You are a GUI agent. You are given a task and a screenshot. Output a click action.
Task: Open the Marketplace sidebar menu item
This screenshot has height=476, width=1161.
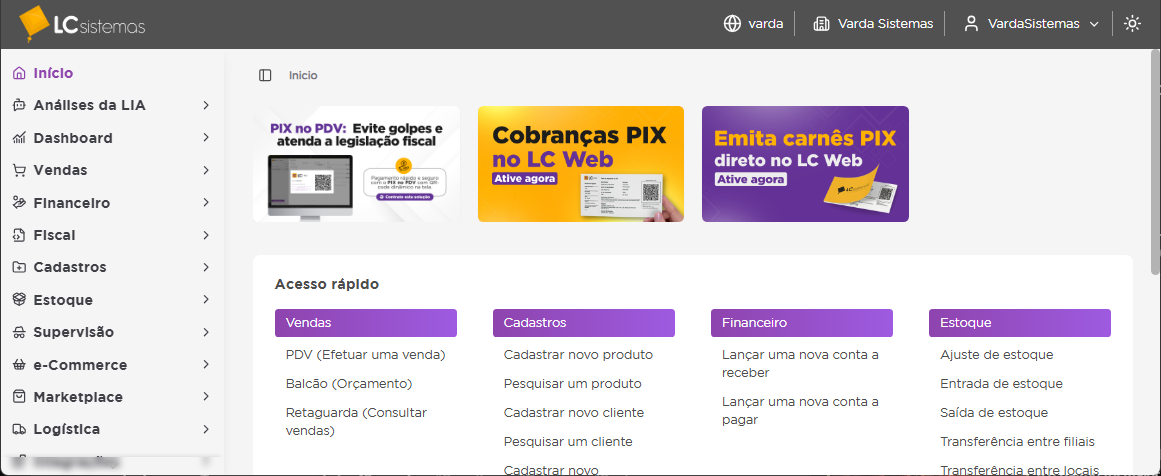112,397
